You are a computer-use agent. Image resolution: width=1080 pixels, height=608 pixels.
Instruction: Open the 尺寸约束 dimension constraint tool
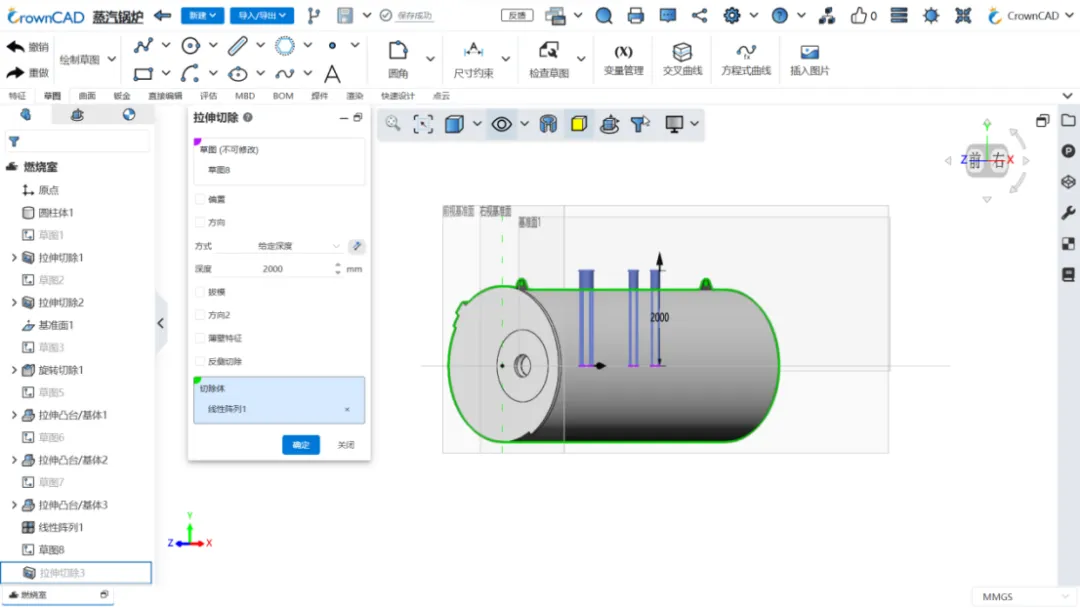click(473, 59)
